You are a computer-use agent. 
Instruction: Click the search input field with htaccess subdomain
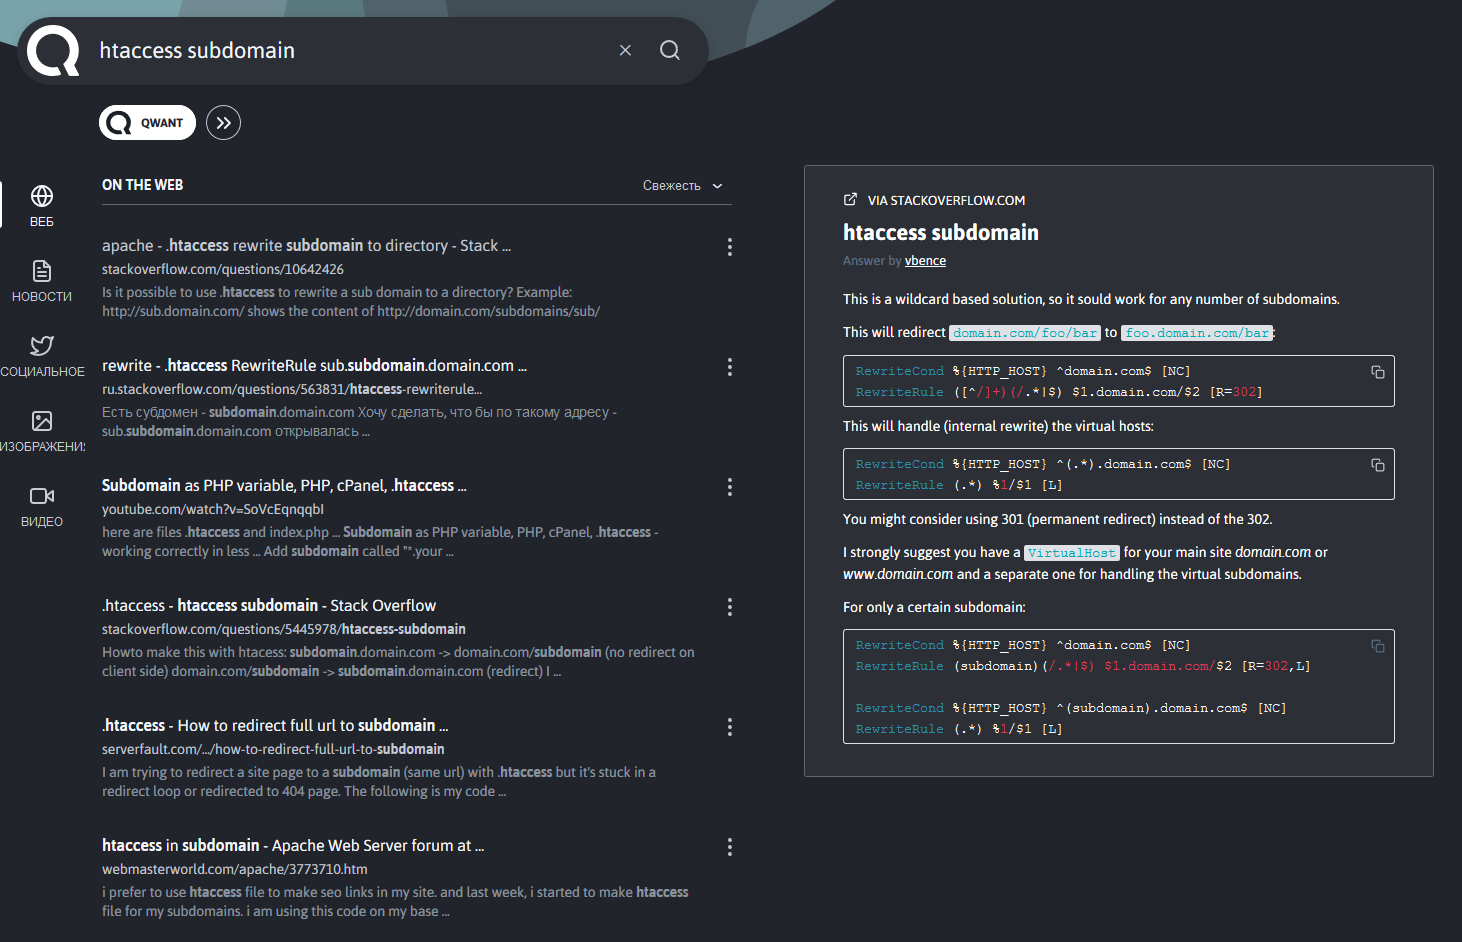click(340, 50)
